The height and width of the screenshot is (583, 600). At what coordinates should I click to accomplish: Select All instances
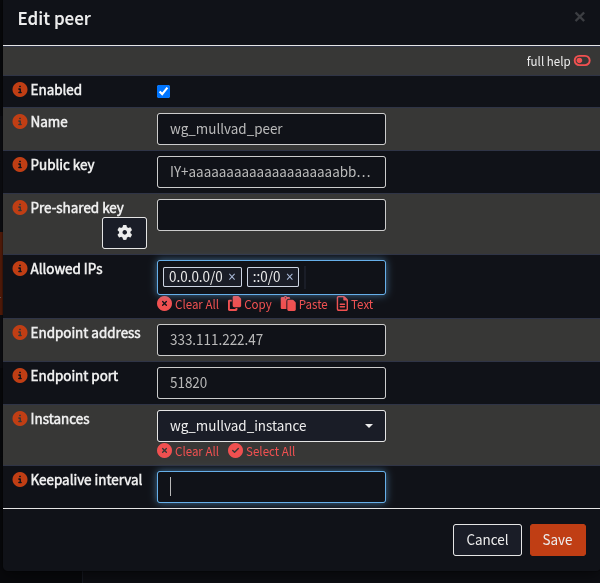[262, 451]
